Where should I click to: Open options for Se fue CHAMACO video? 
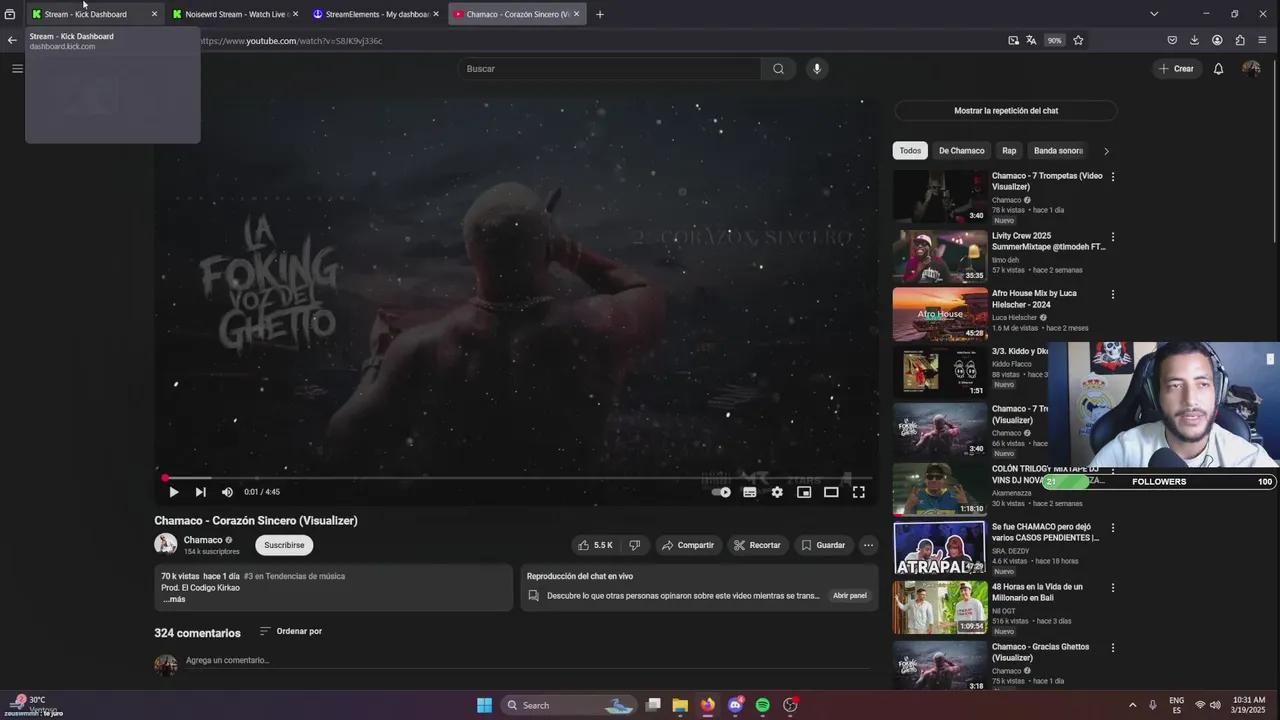tap(1113, 528)
